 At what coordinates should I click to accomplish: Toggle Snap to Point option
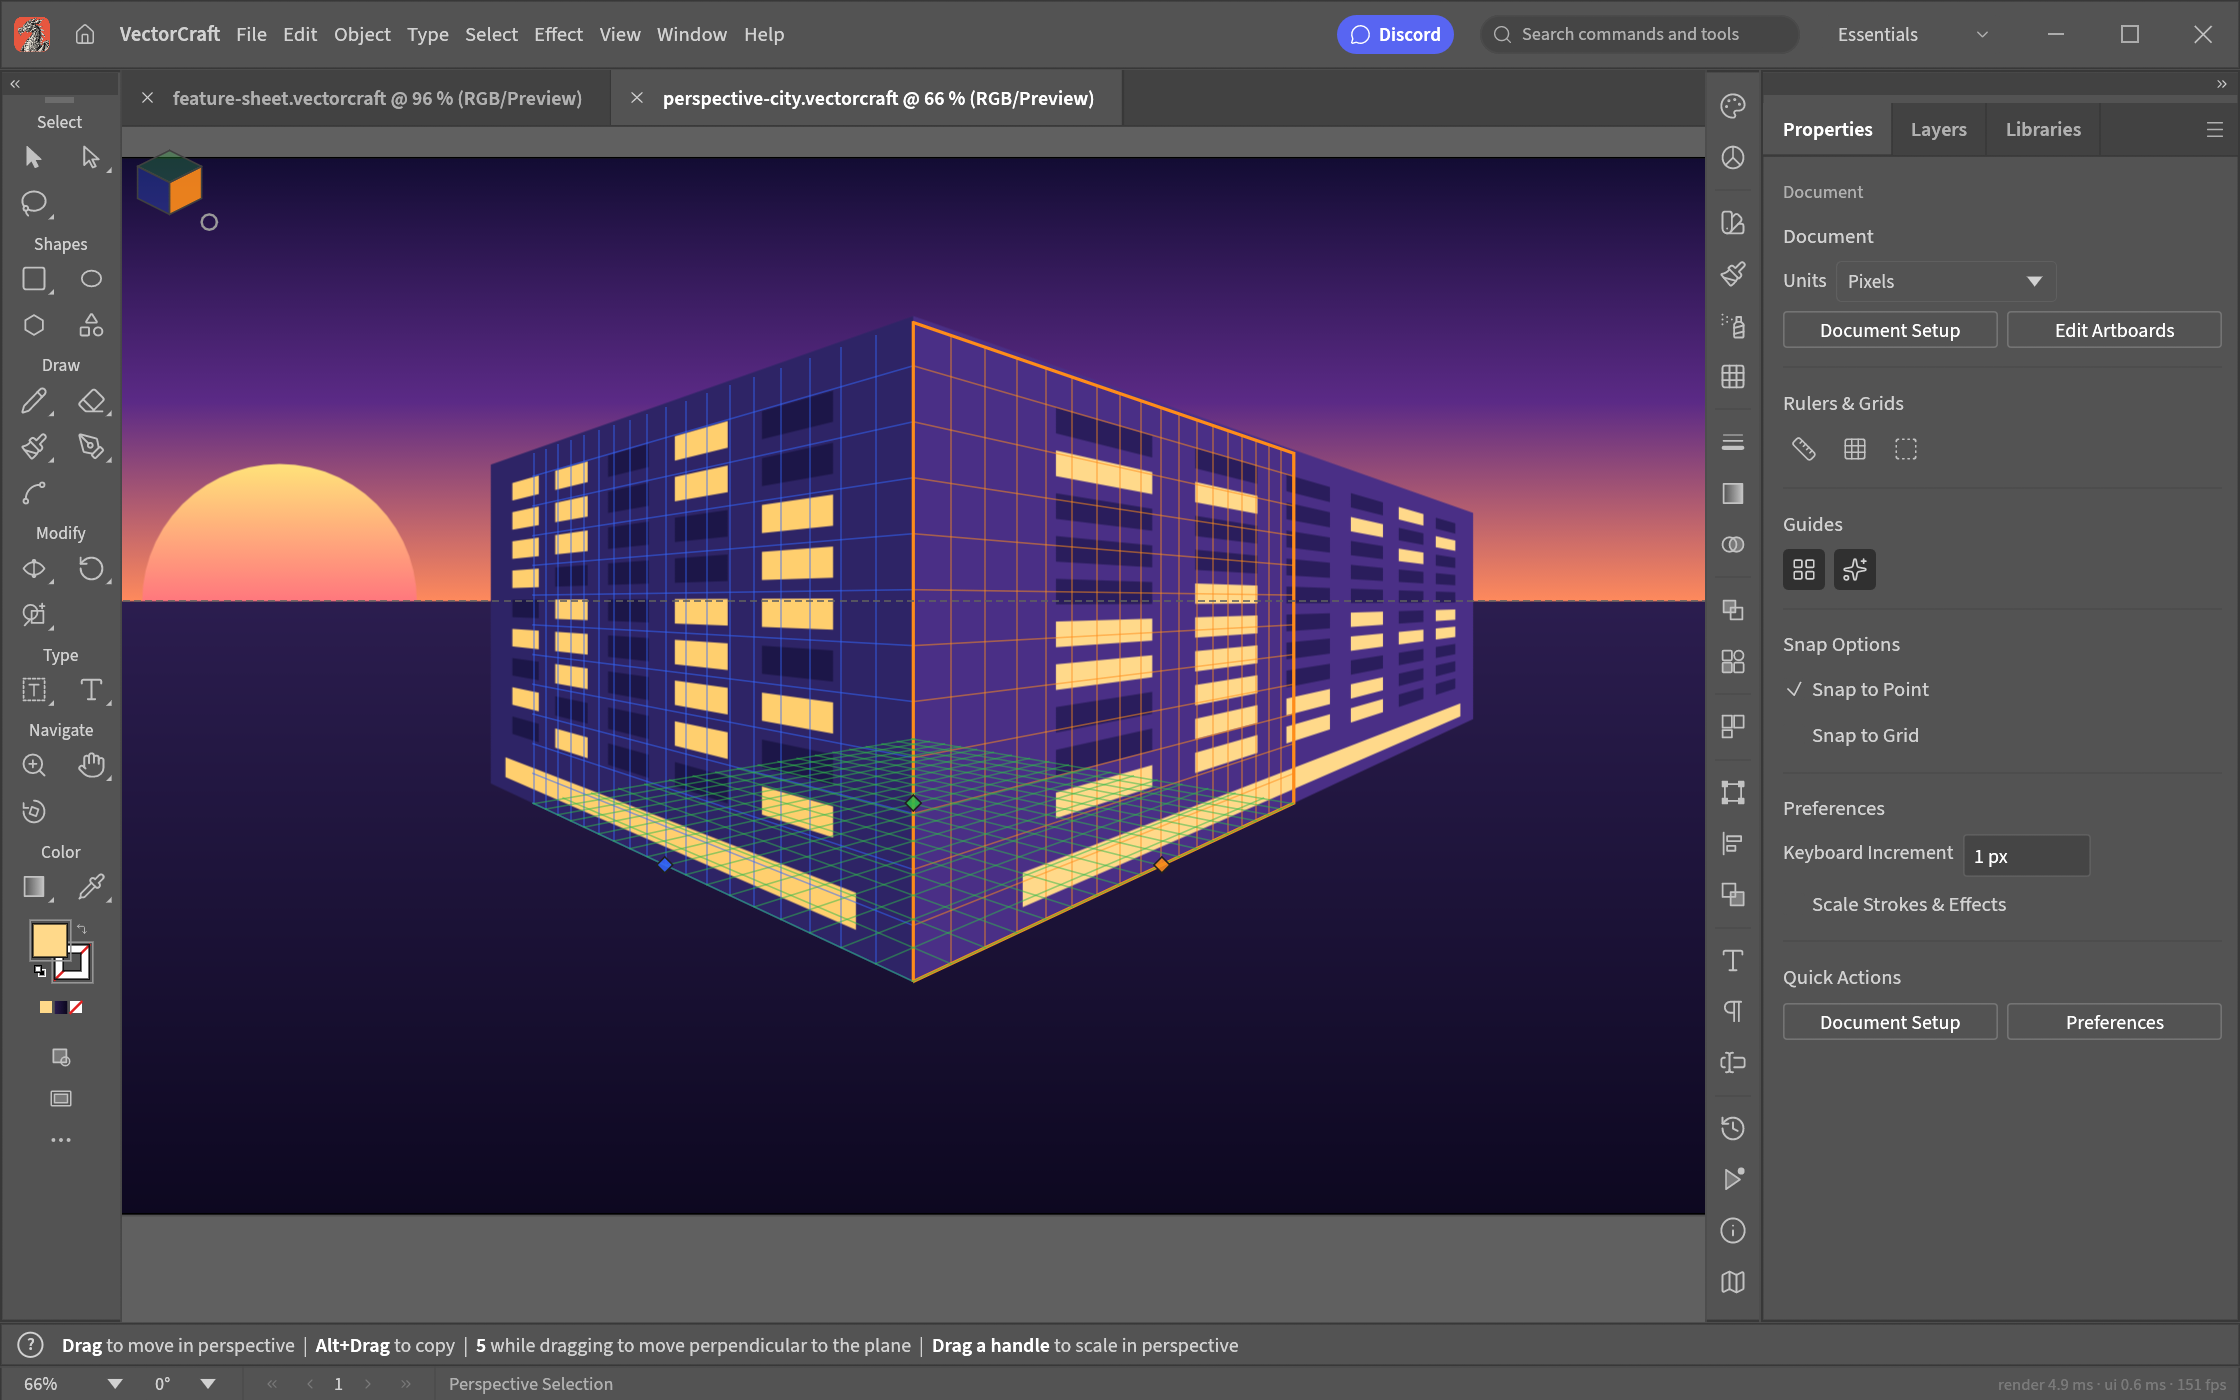coord(1858,689)
